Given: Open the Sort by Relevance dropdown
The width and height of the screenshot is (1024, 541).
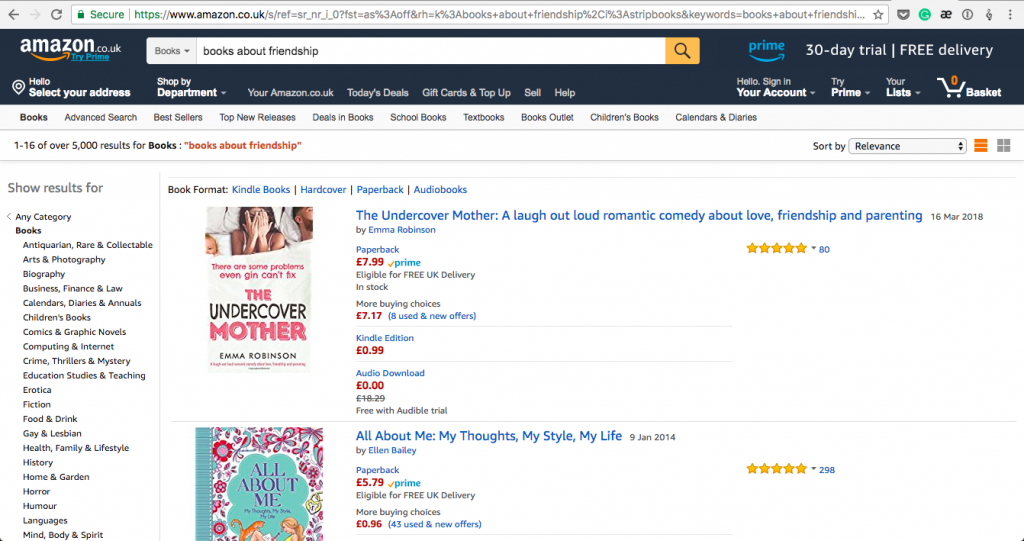Looking at the screenshot, I should pyautogui.click(x=907, y=146).
